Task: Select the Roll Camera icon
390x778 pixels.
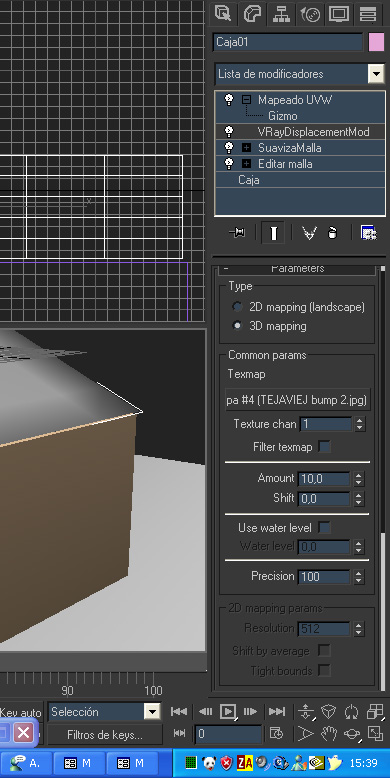Action: [351, 713]
